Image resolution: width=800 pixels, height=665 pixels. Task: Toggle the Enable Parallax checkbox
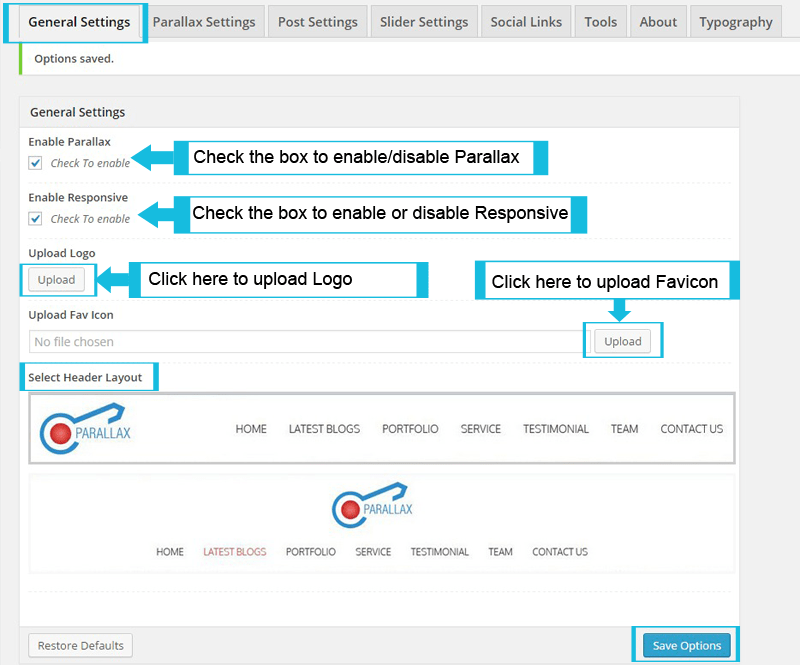(35, 163)
